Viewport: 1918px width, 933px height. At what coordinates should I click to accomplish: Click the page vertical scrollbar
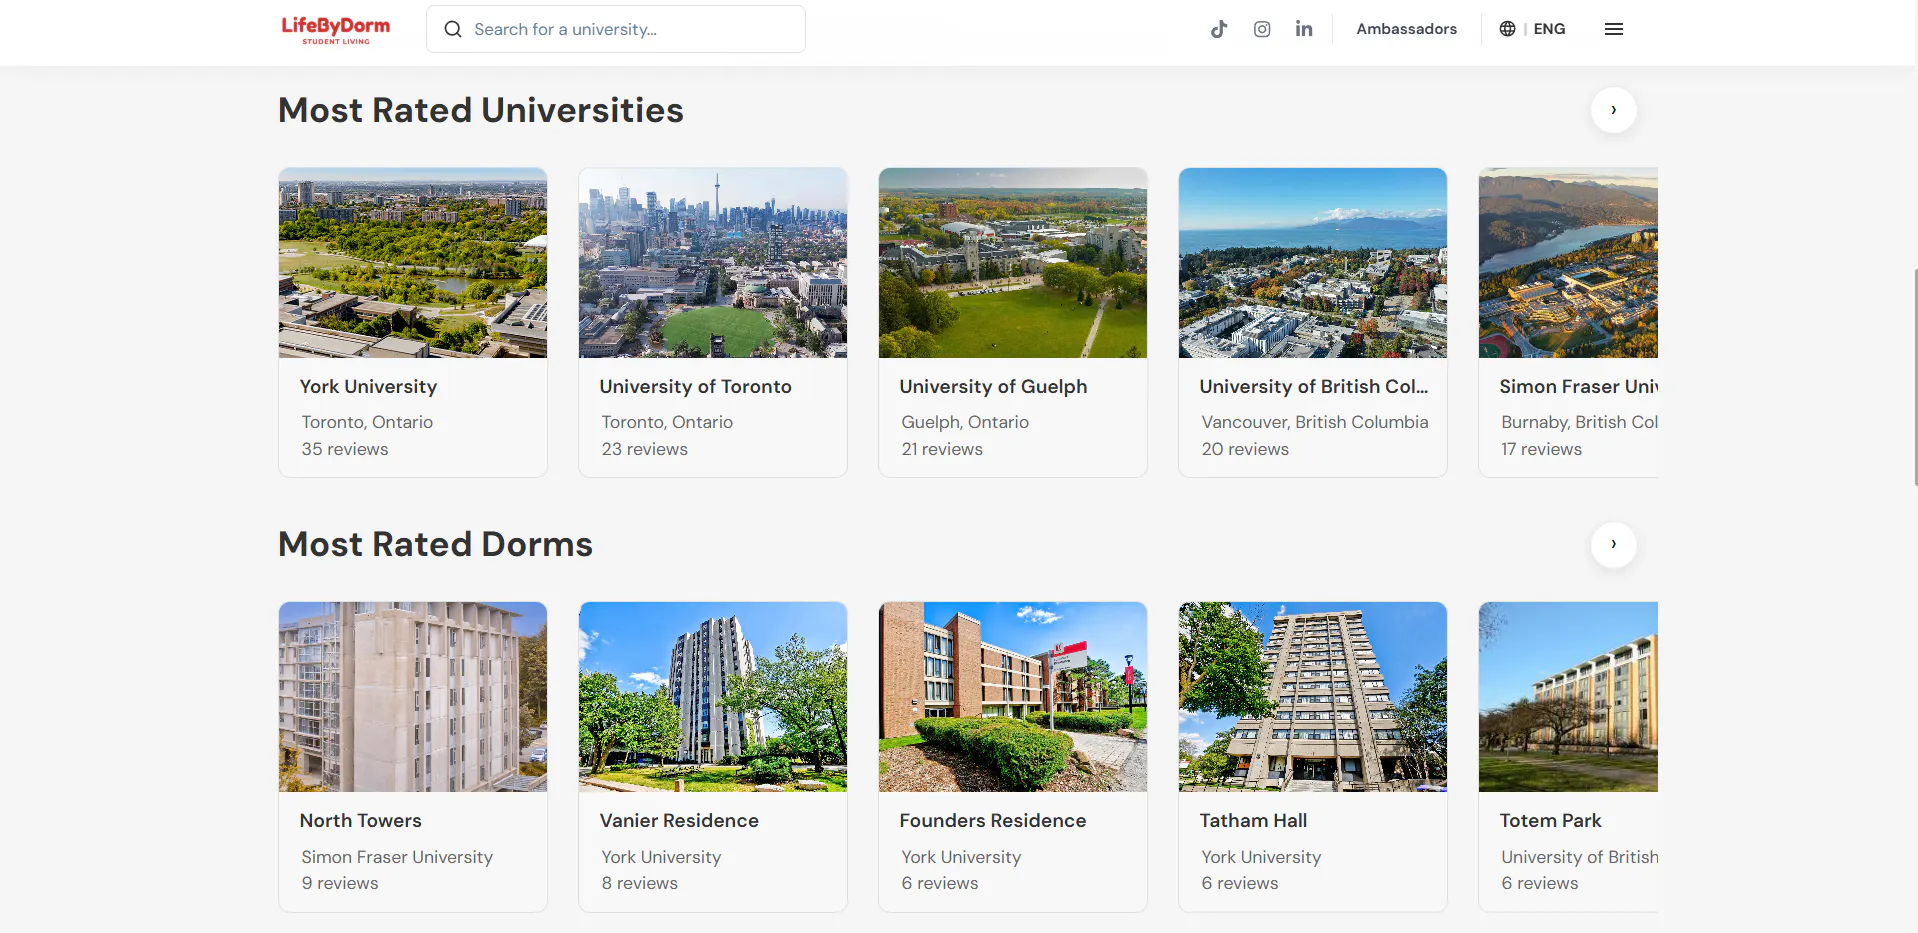1914,376
